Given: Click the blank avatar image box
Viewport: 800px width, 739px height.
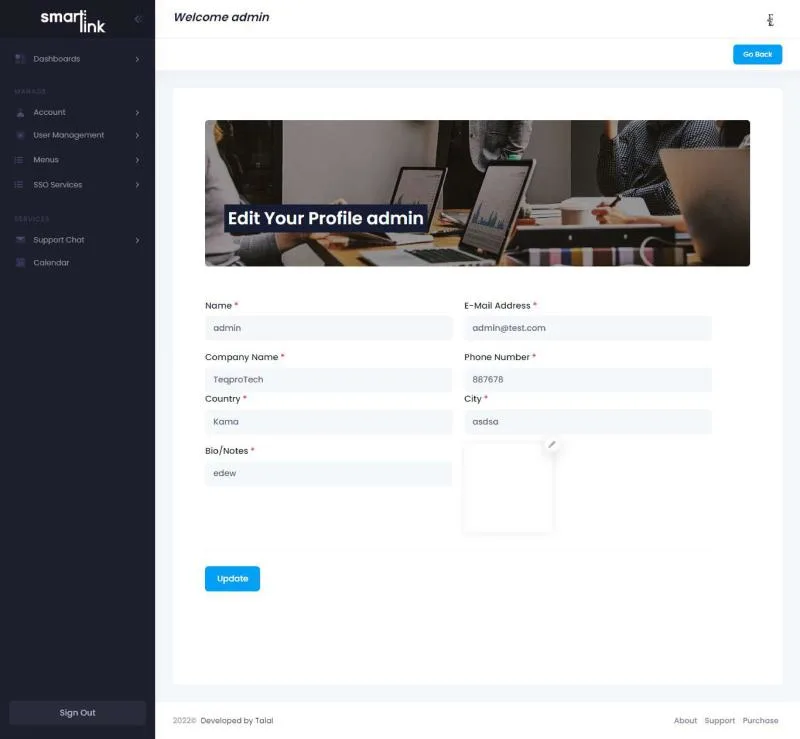Looking at the screenshot, I should [x=508, y=488].
